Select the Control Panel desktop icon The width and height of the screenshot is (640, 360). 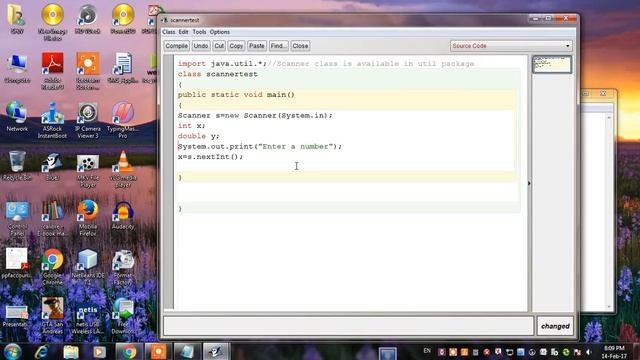pos(17,218)
